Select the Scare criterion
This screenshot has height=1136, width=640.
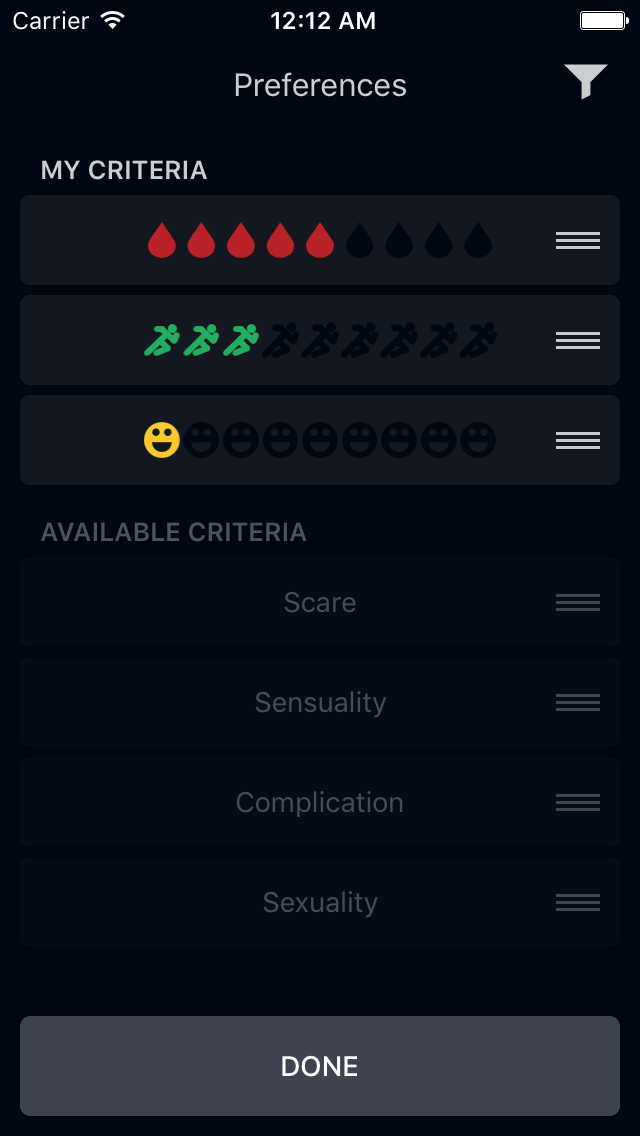[320, 602]
